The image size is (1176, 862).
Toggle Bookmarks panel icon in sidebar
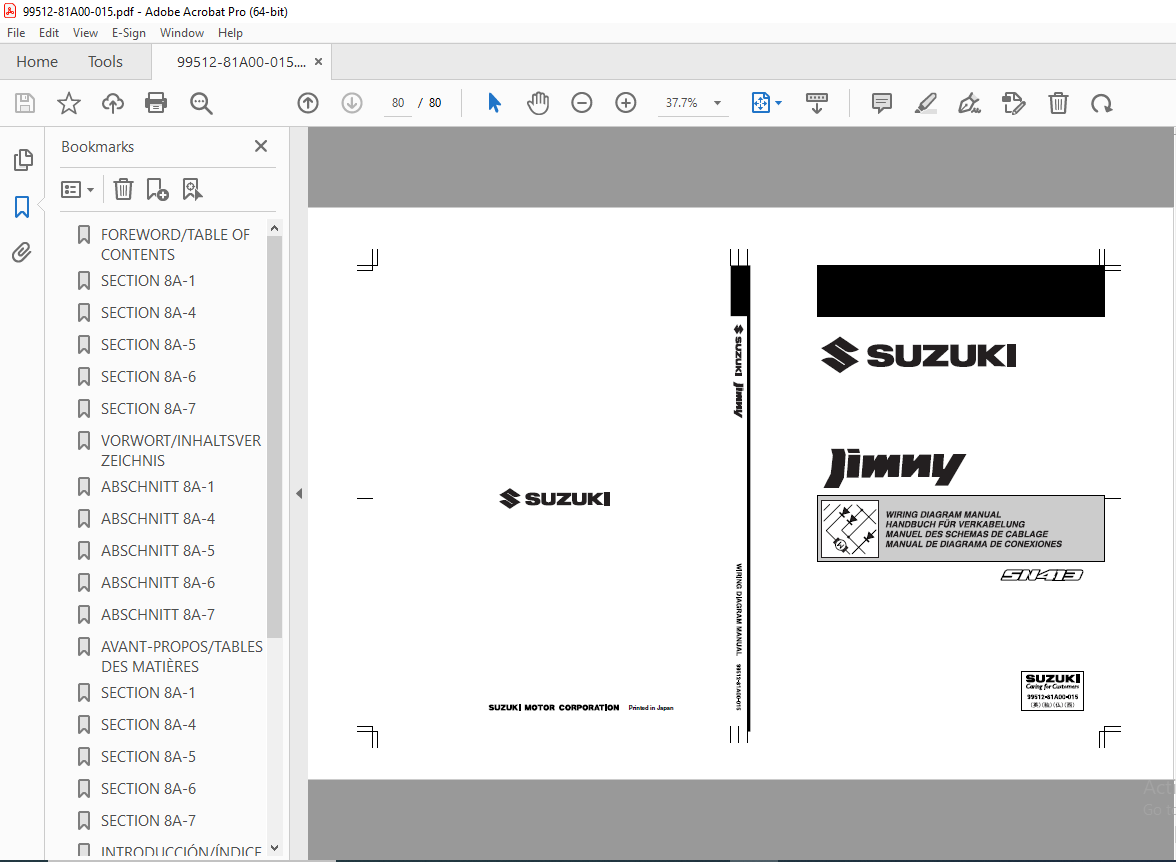click(x=22, y=206)
